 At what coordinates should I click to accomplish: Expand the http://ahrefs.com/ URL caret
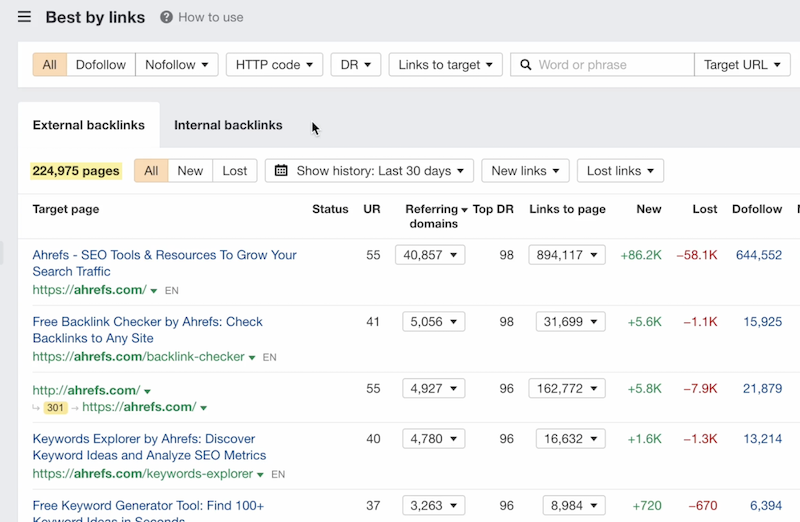point(147,391)
